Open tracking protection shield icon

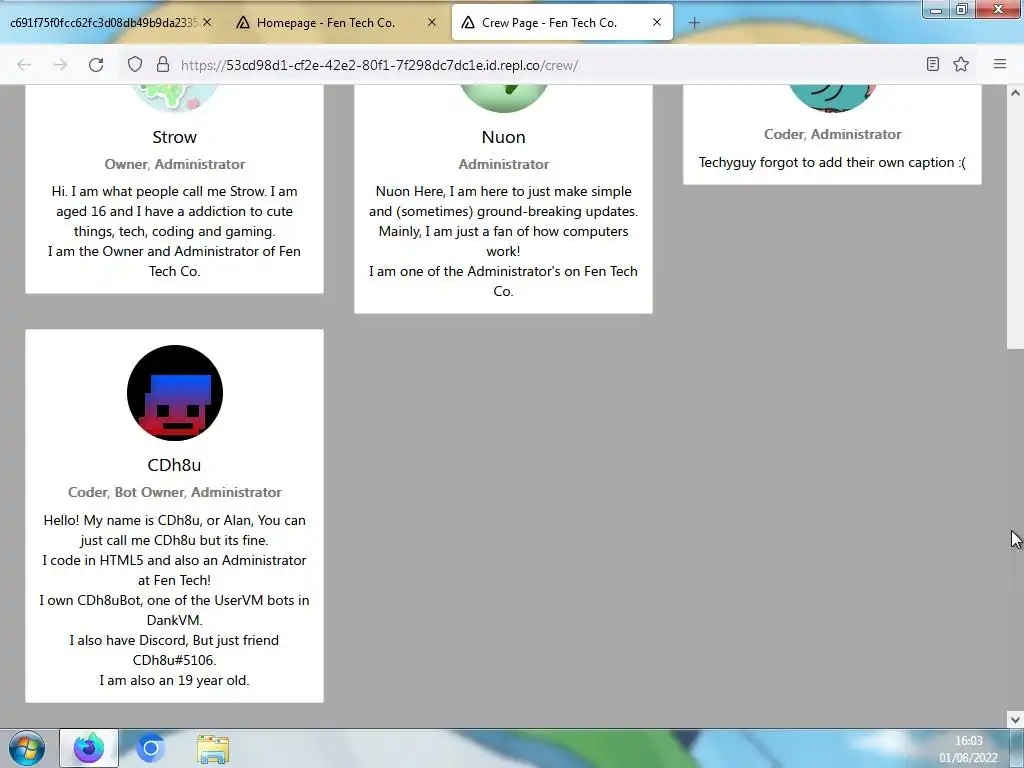click(x=135, y=65)
